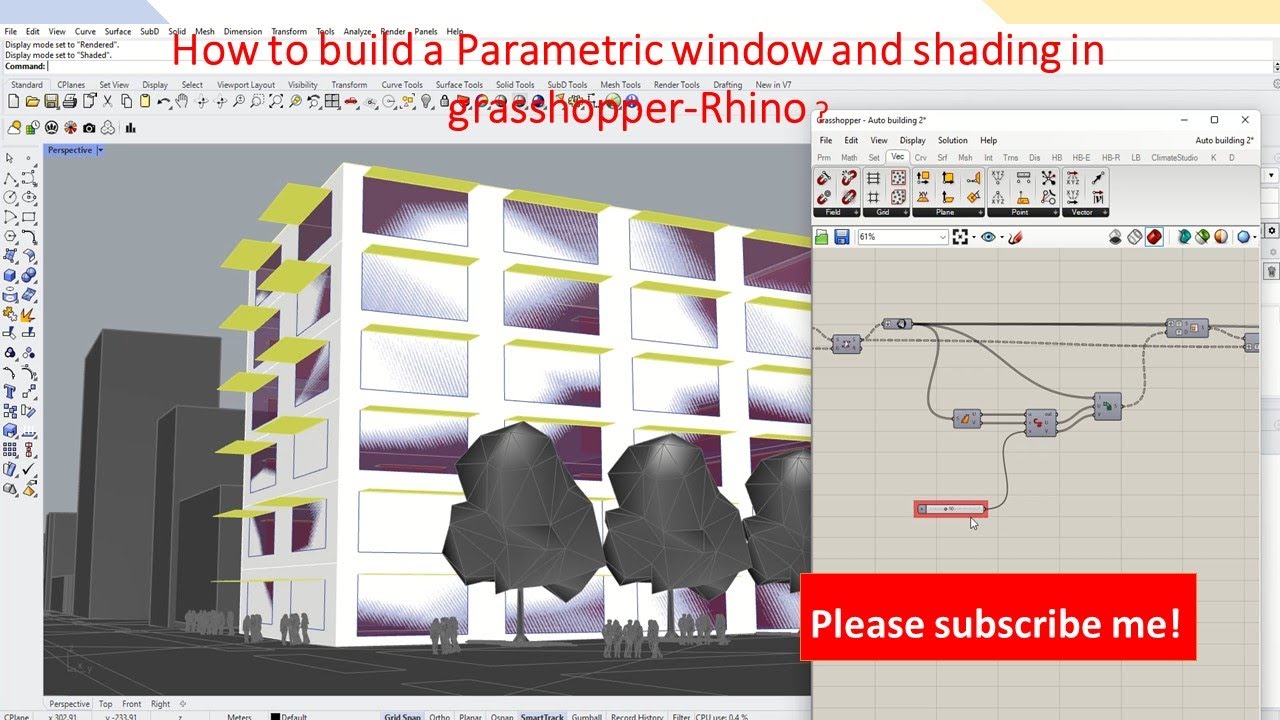The height and width of the screenshot is (720, 1280).
Task: Click the Grasshopper open file green folder icon
Action: click(821, 237)
